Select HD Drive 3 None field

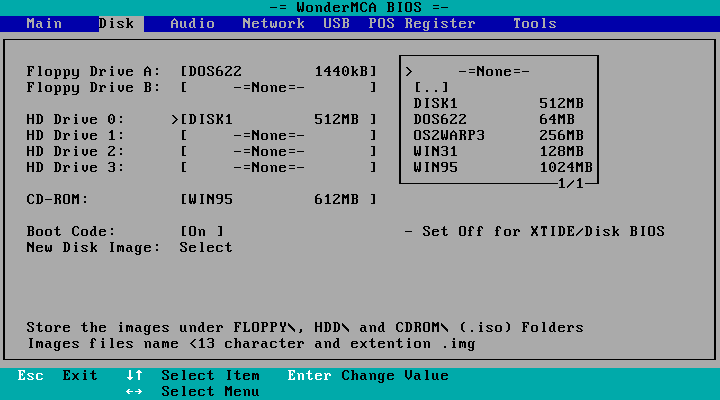point(278,168)
